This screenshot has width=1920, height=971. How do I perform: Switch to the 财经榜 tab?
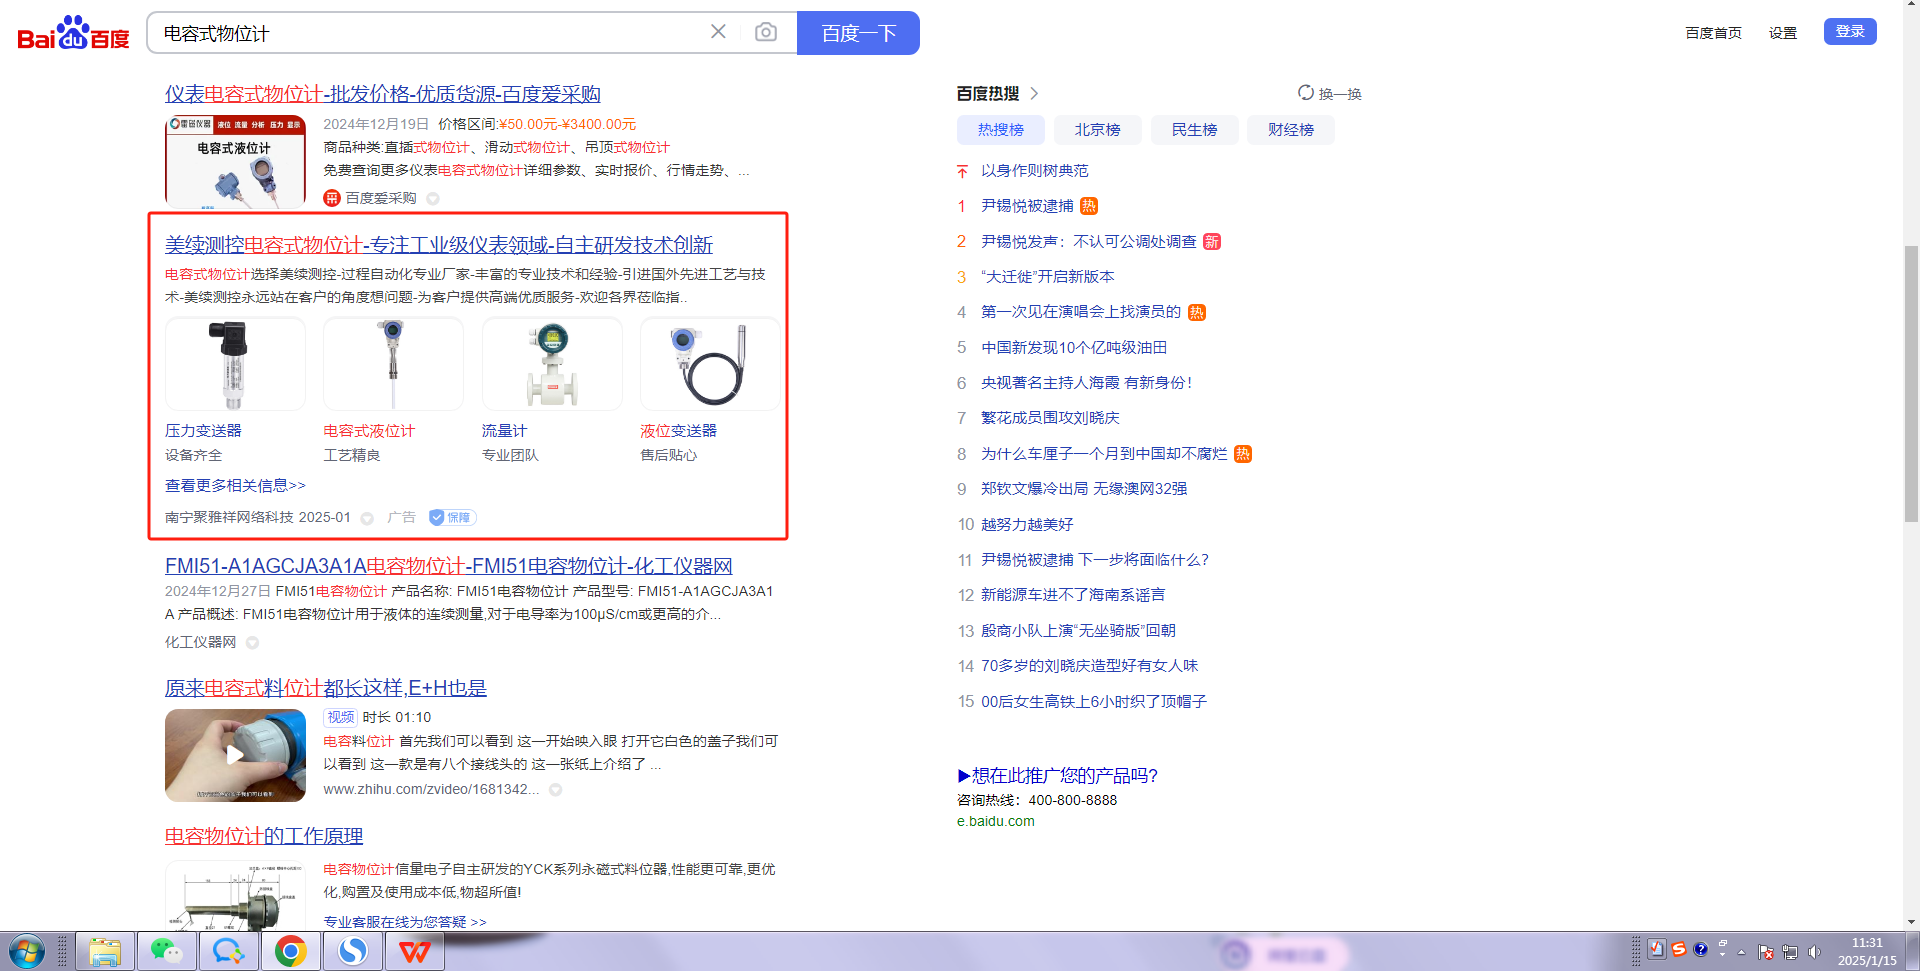click(x=1290, y=130)
